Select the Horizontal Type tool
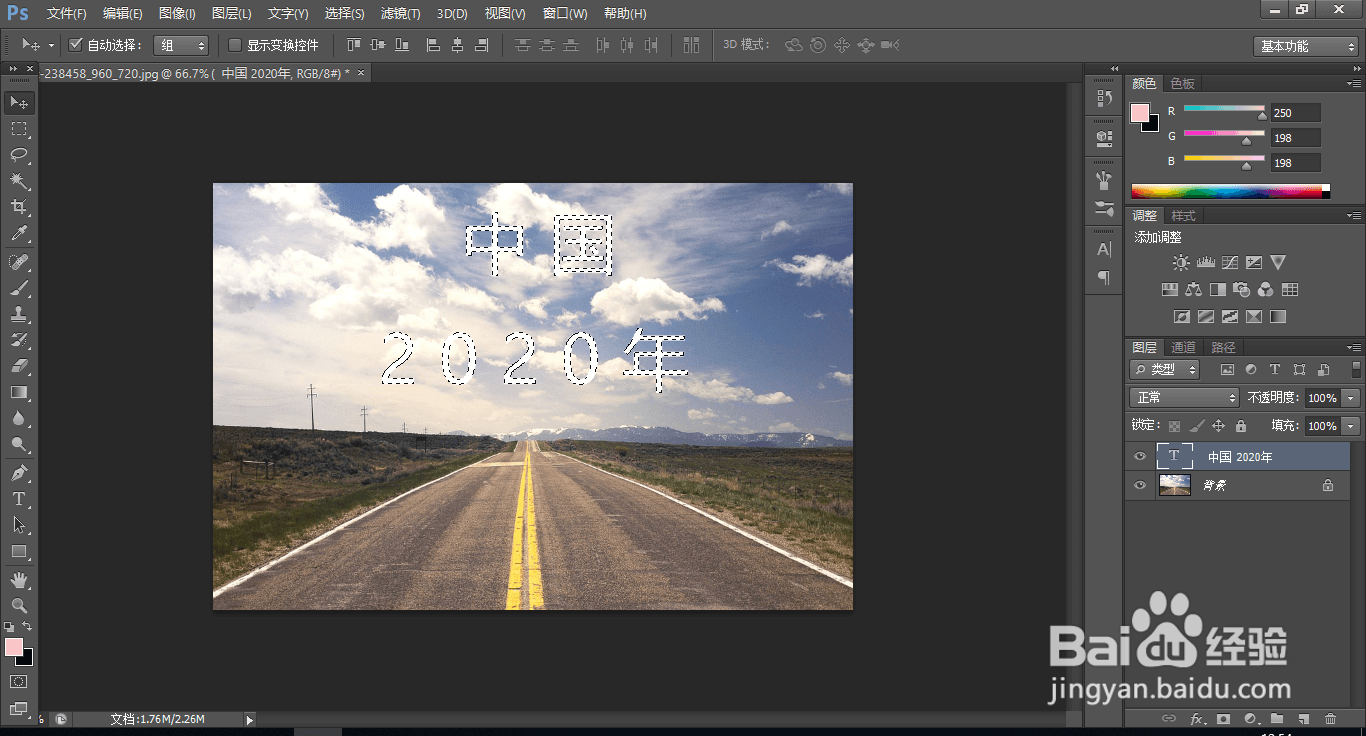Image resolution: width=1366 pixels, height=736 pixels. [x=19, y=498]
